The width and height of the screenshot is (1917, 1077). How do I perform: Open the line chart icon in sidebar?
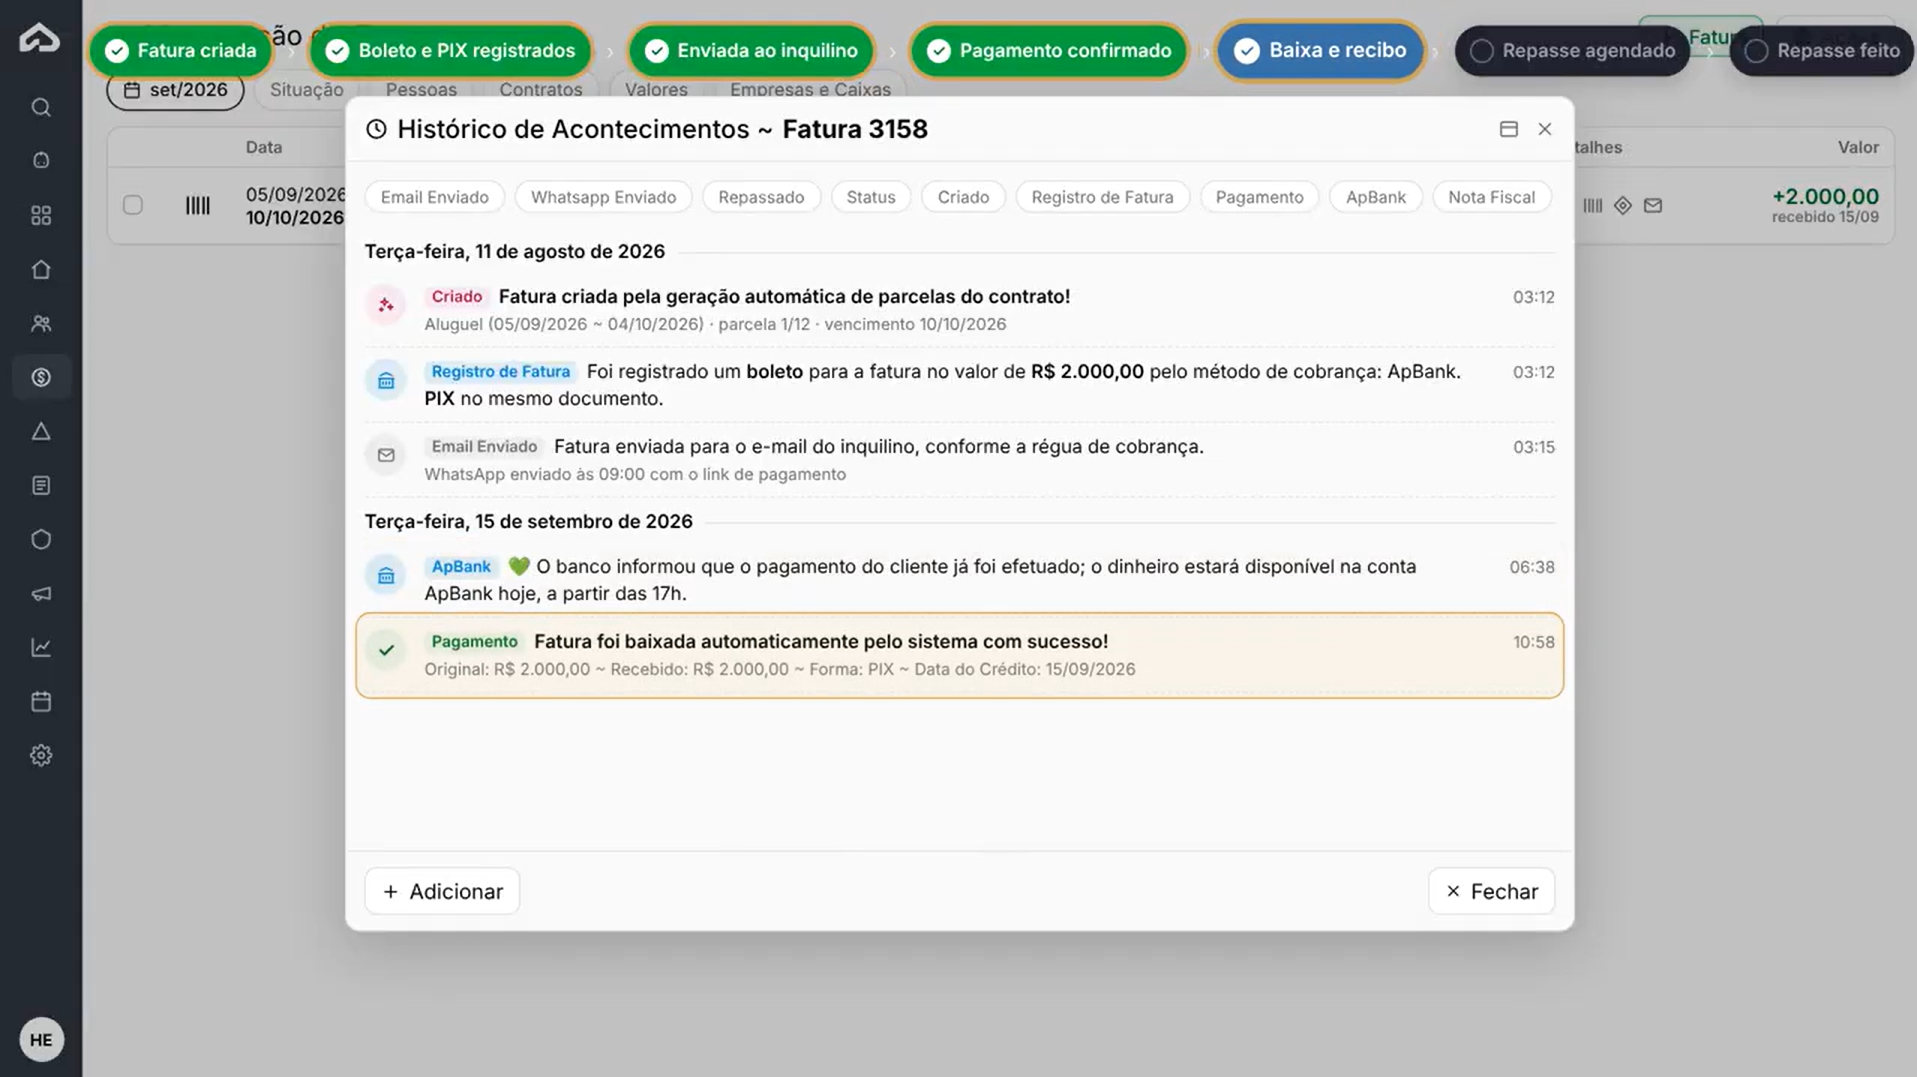pos(41,647)
